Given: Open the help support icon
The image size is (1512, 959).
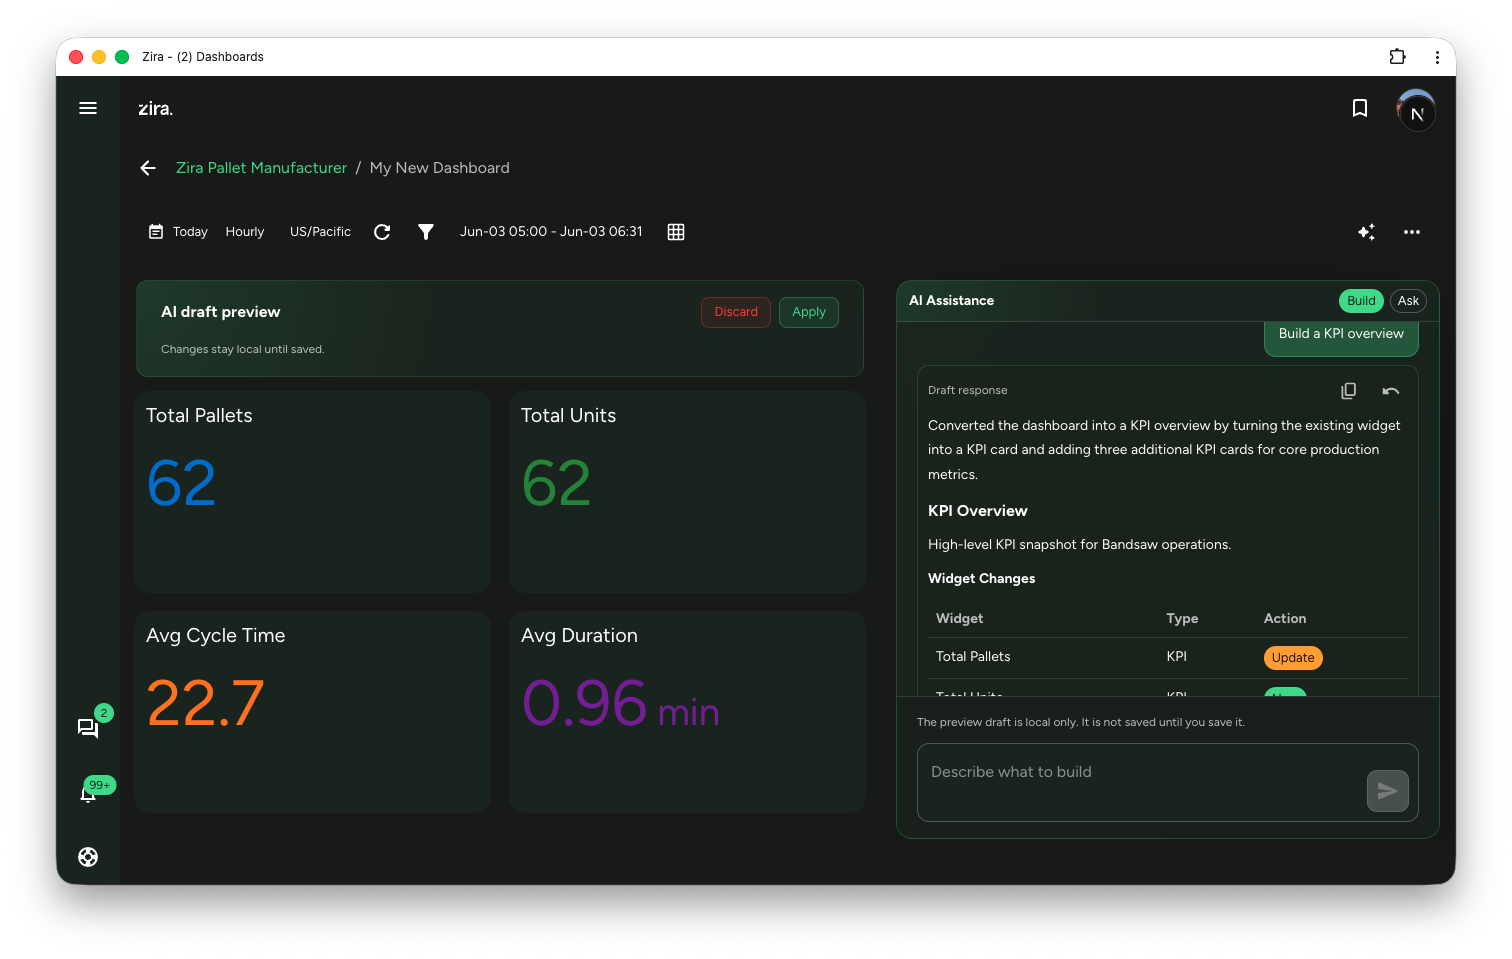Looking at the screenshot, I should click(x=88, y=857).
